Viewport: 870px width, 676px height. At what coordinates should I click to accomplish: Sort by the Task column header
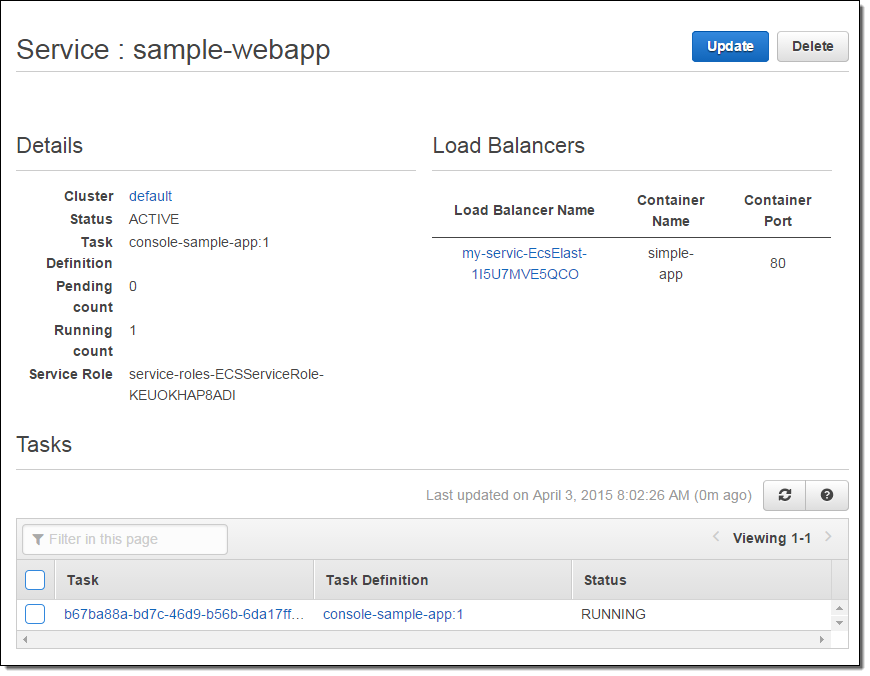pyautogui.click(x=83, y=580)
